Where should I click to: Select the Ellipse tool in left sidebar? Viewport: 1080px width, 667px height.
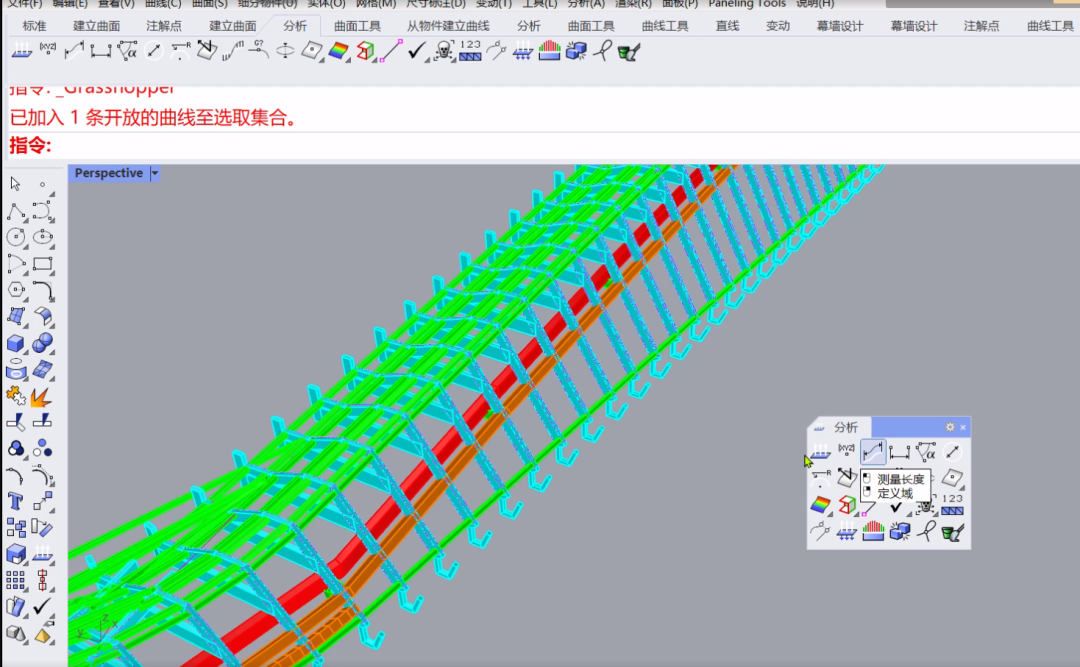pyautogui.click(x=43, y=238)
